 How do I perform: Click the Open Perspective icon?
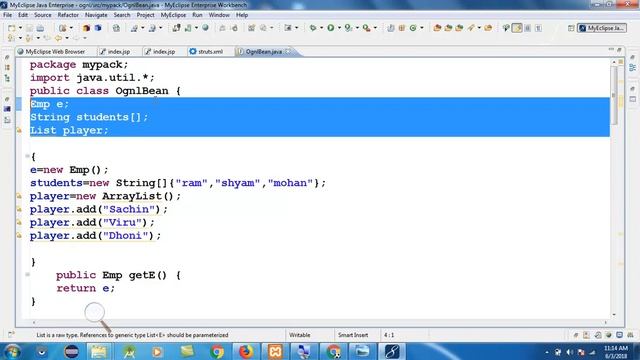(571, 28)
